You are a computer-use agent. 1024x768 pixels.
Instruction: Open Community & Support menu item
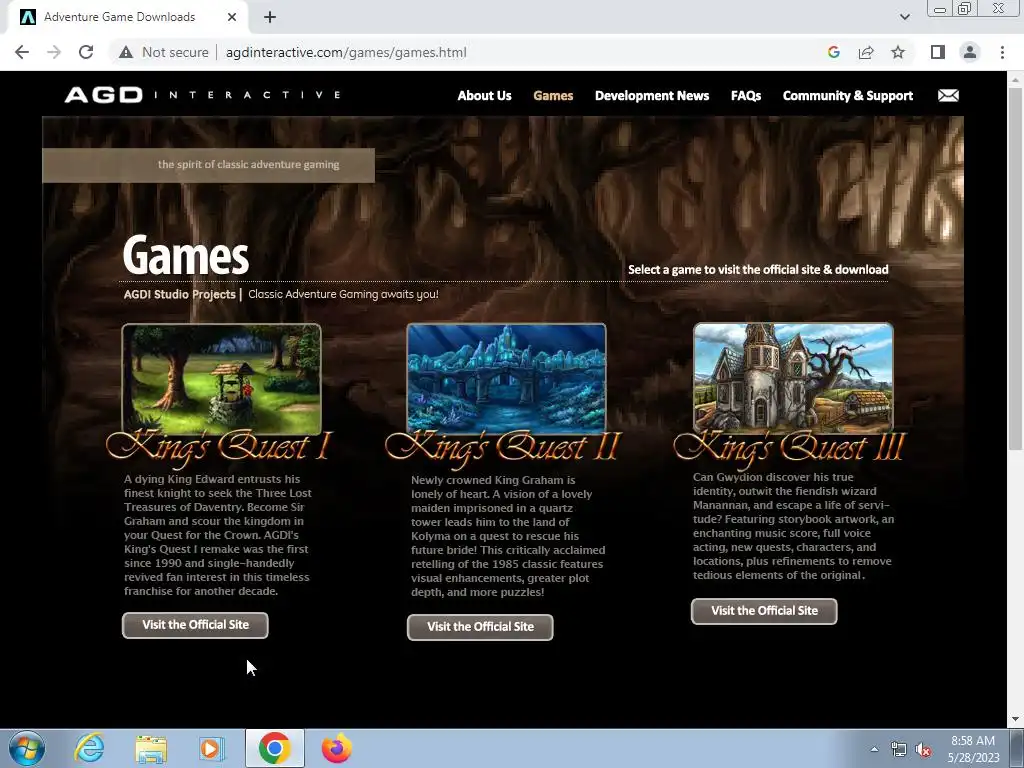[x=848, y=95]
